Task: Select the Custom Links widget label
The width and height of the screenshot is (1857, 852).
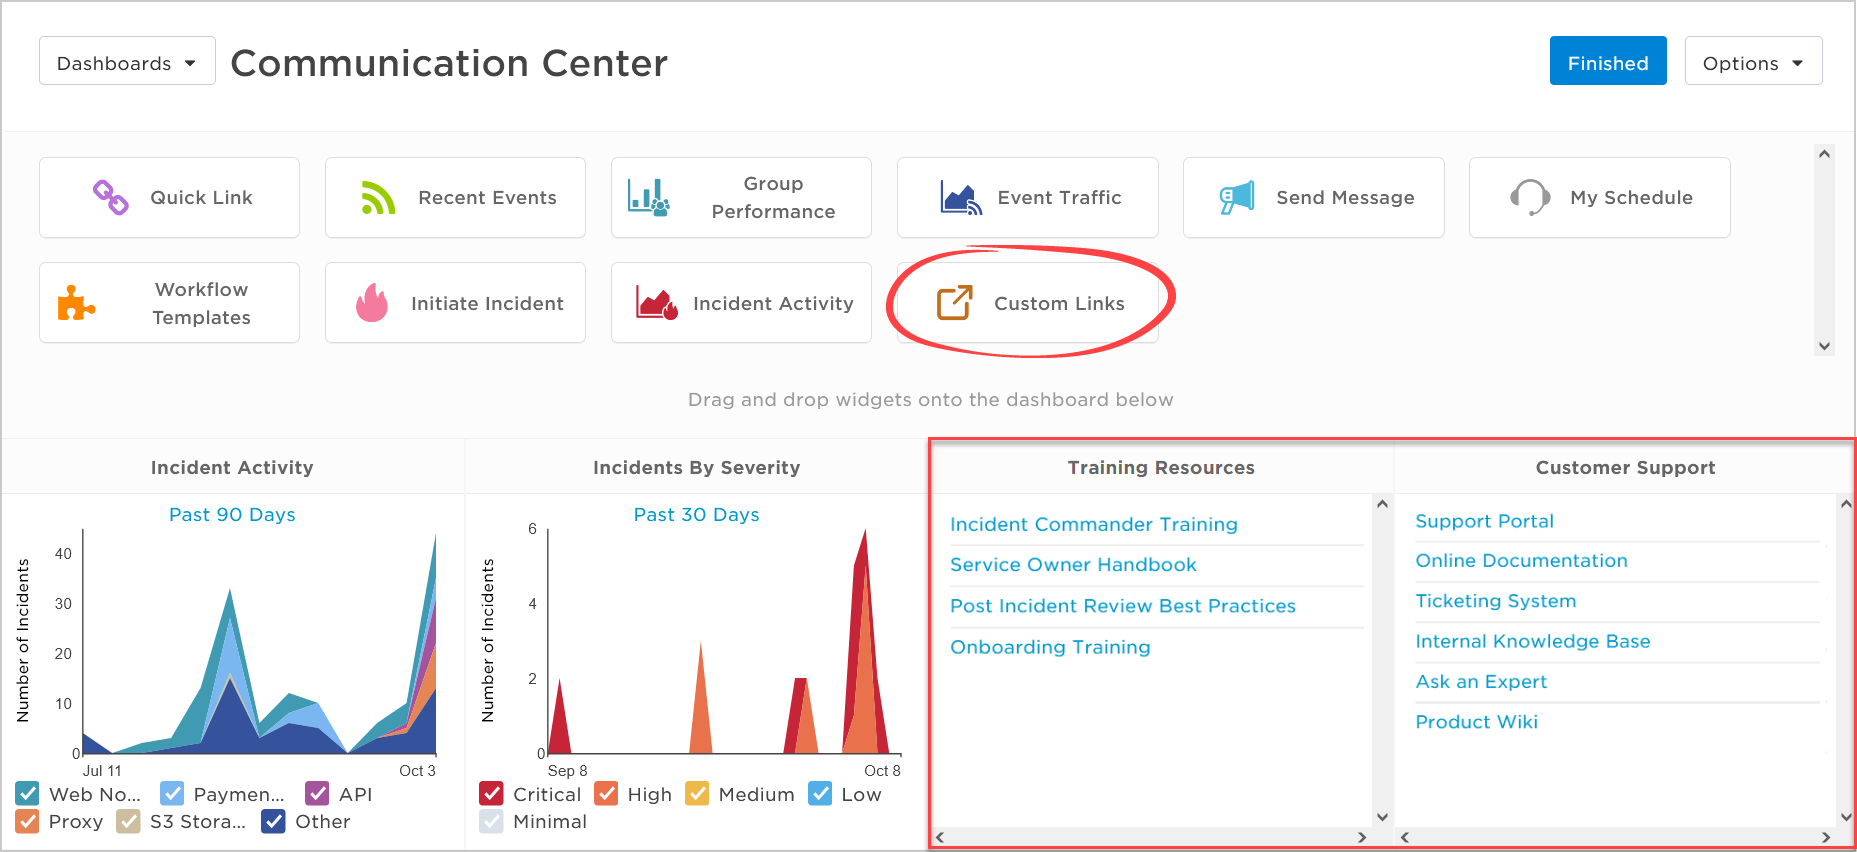Action: 1059,303
